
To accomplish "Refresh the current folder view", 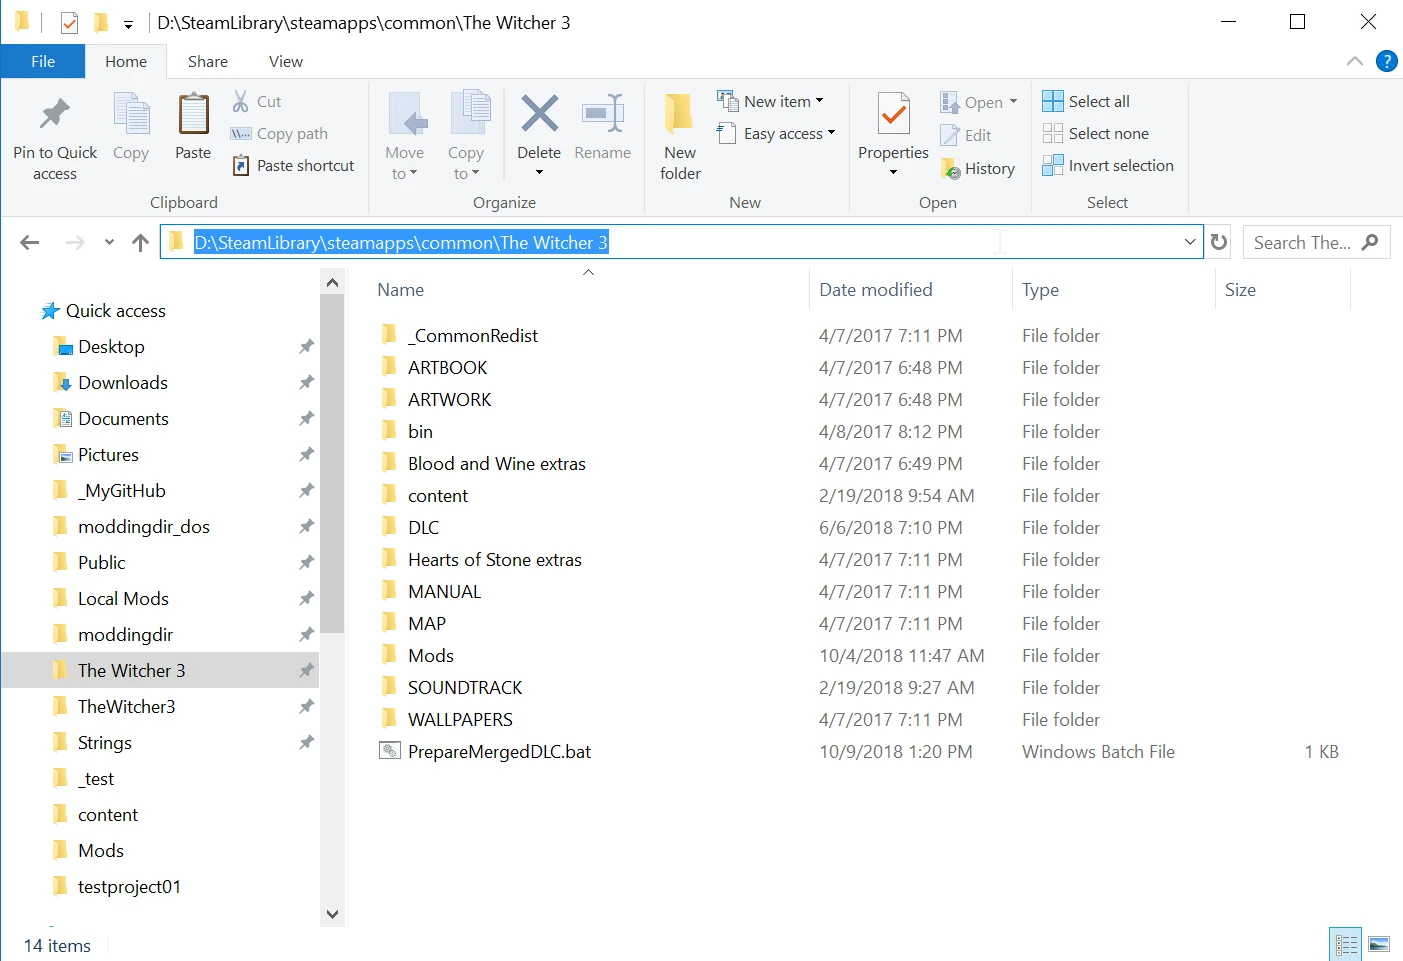I will point(1219,242).
